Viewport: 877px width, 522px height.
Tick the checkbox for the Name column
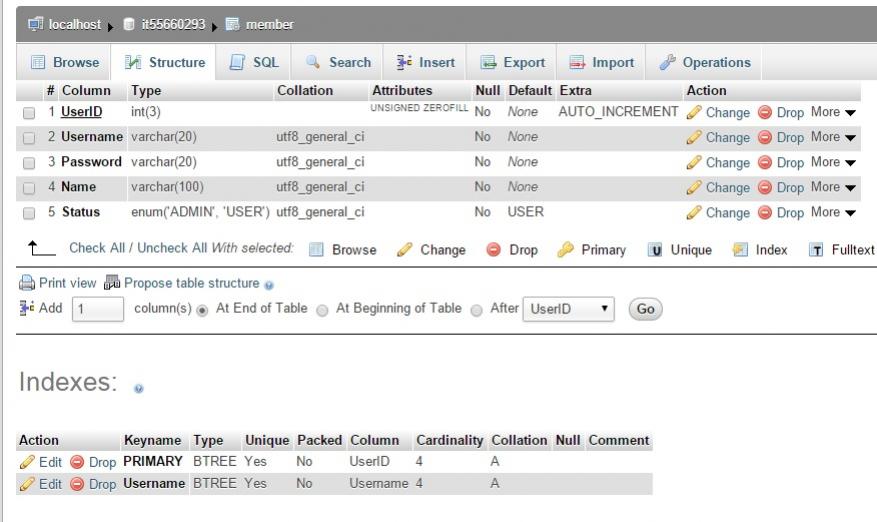click(29, 188)
